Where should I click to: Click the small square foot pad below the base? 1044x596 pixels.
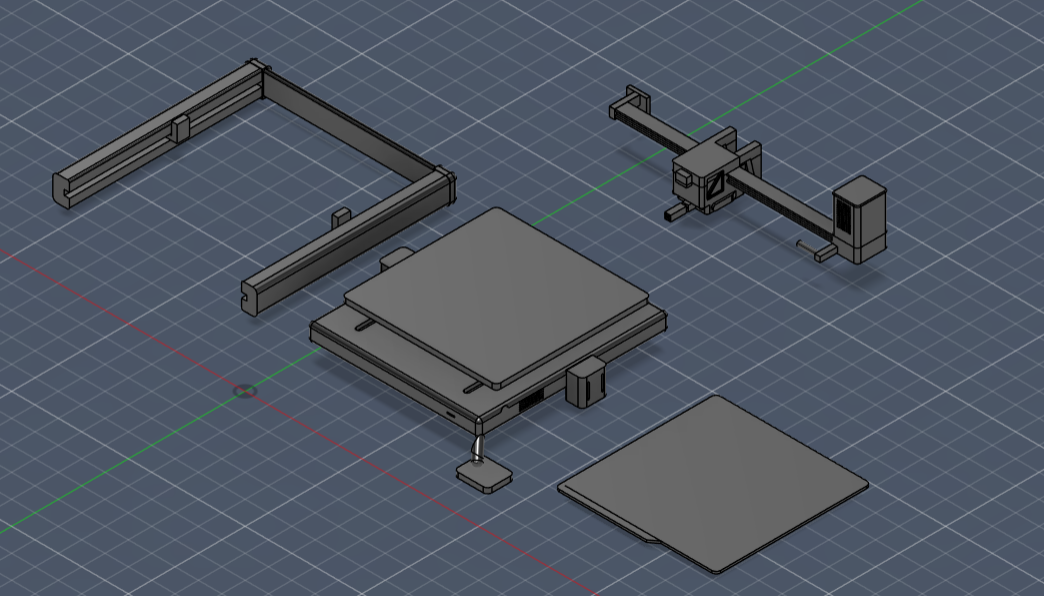[x=484, y=474]
